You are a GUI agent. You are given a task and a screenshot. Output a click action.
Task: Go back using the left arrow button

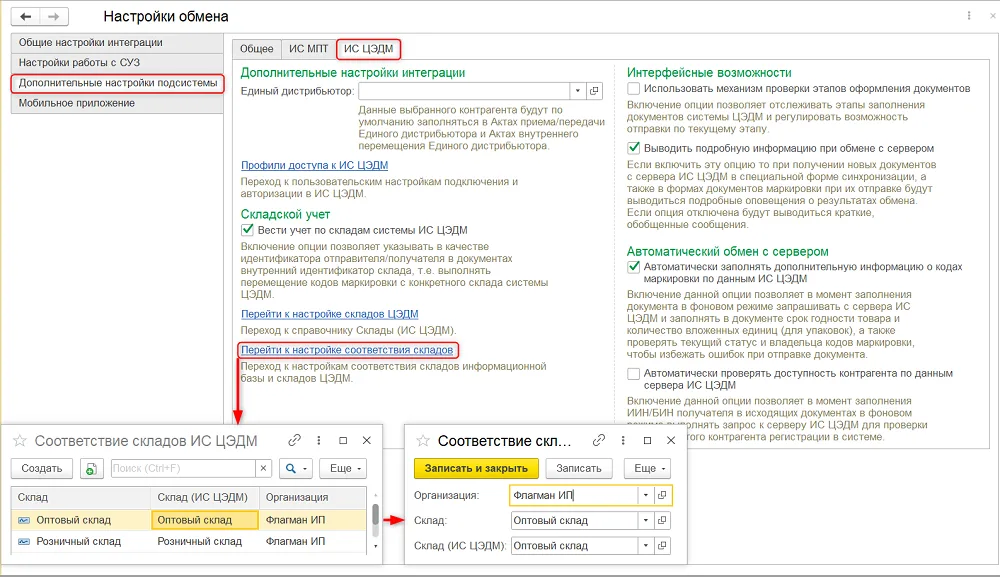26,17
